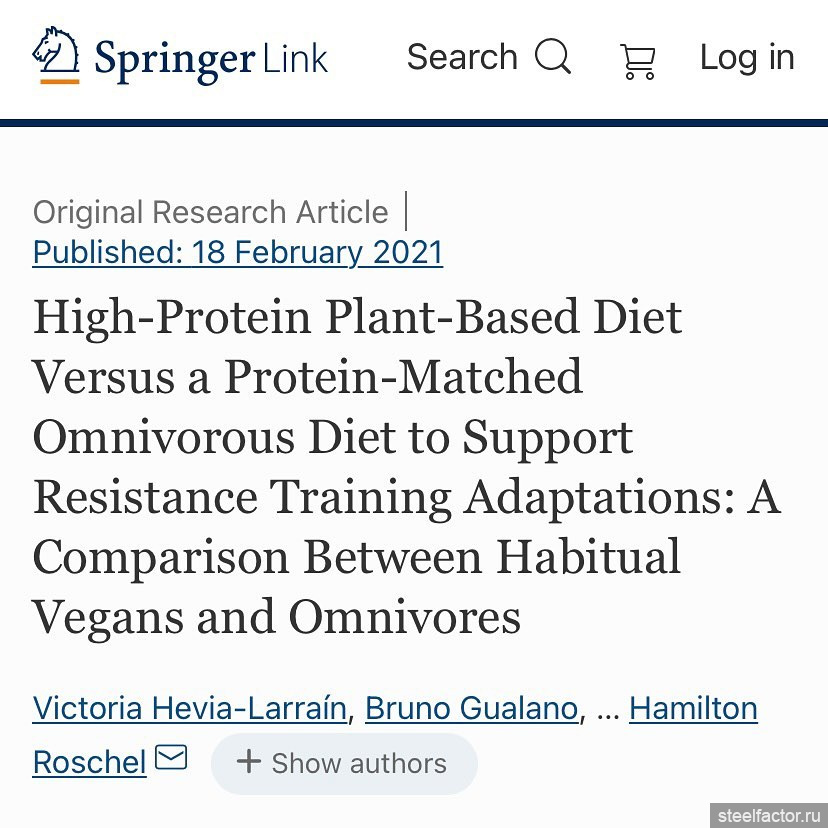Click the word Link in the SpringerLink logo
Viewport: 828px width, 828px height.
295,59
